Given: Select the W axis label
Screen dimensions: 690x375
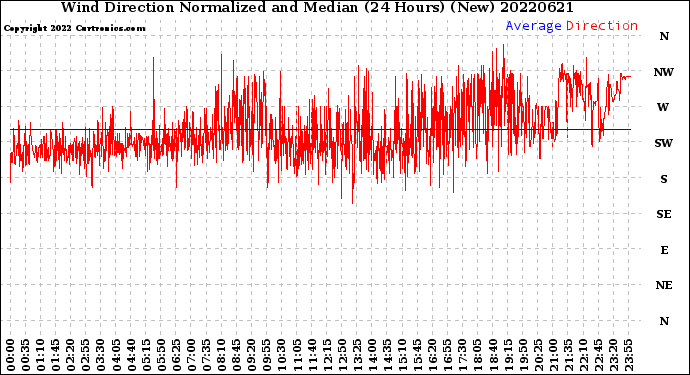Looking at the screenshot, I should (663, 107).
